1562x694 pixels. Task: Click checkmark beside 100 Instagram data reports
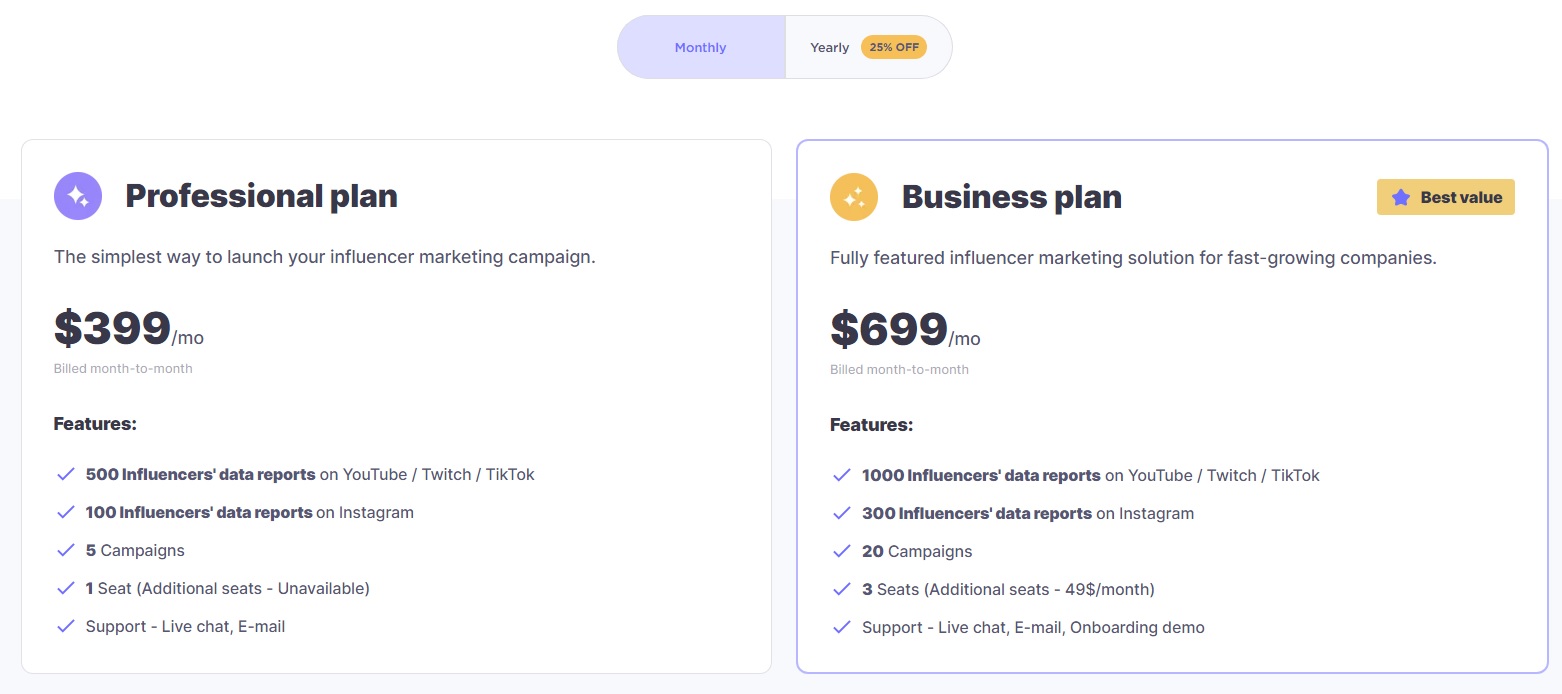[x=66, y=512]
